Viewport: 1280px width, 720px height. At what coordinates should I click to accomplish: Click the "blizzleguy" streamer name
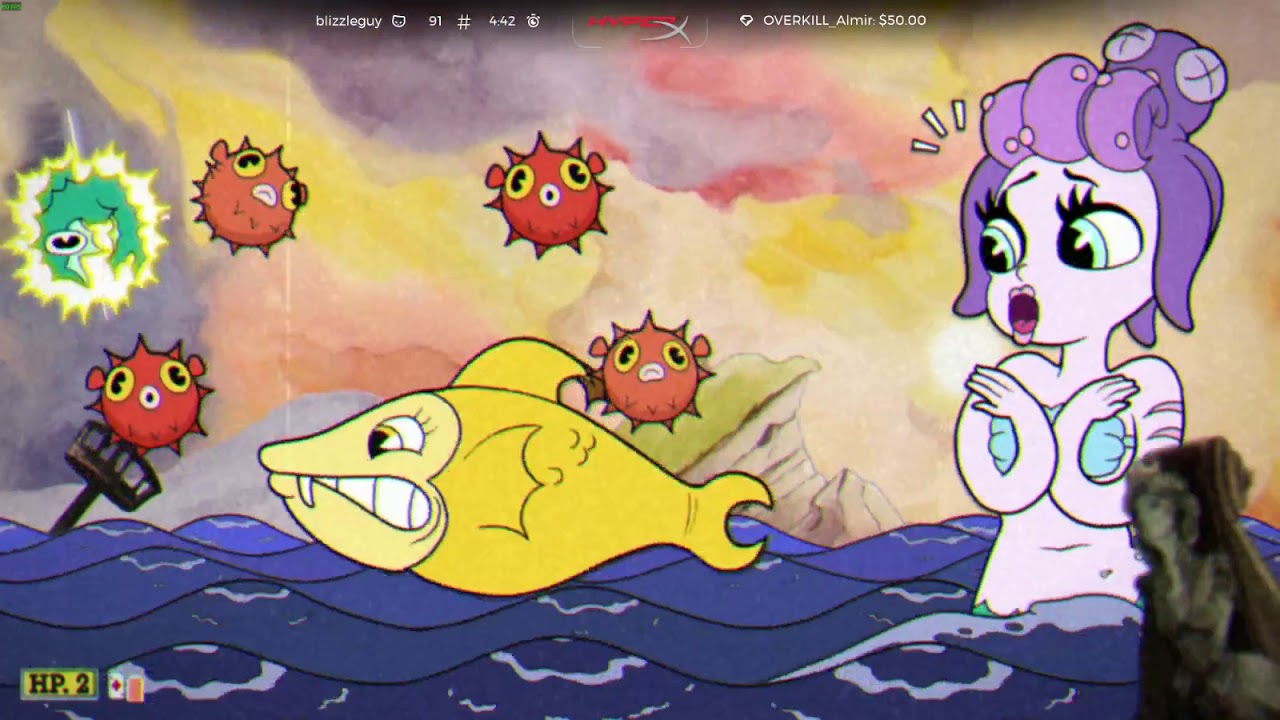[349, 20]
